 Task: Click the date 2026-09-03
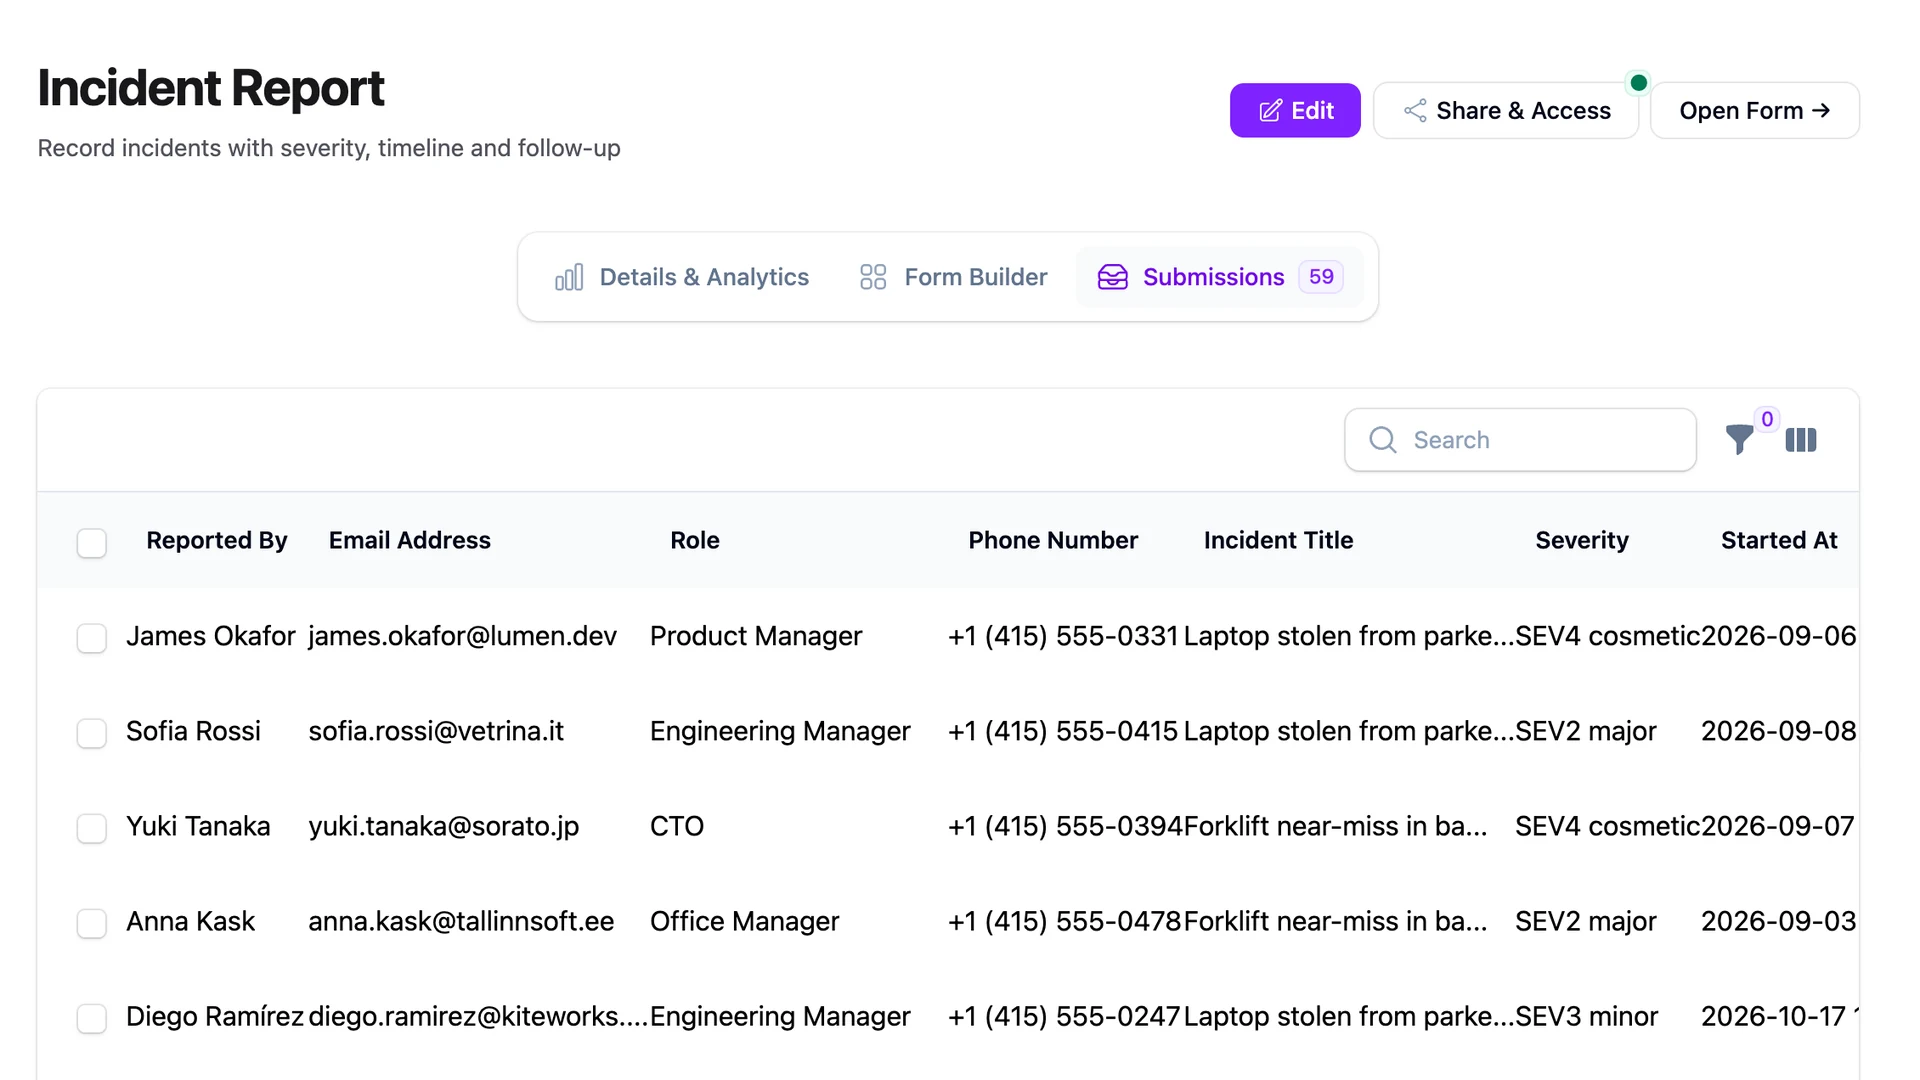tap(1779, 921)
